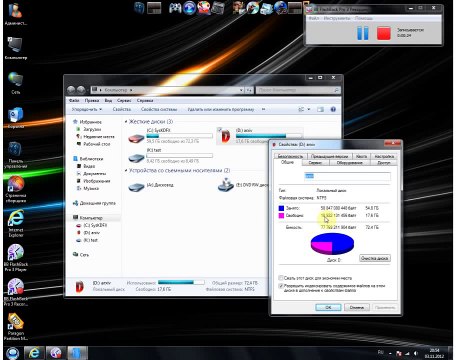Click the globe icon in top dock
Image resolution: width=456 pixels, height=360 pixels.
coord(281,8)
